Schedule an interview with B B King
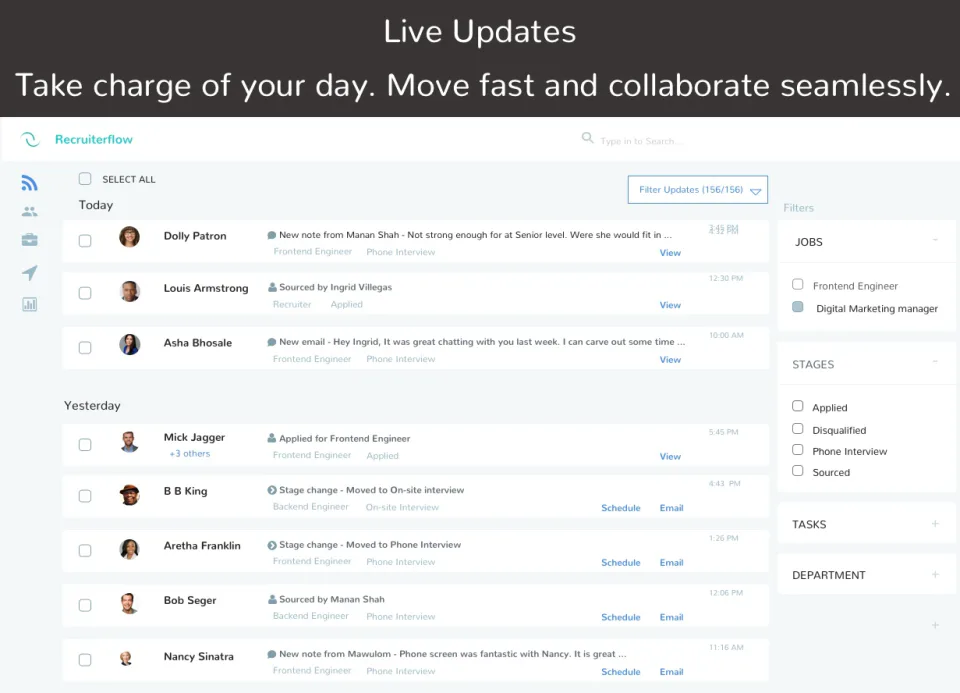960x693 pixels. coord(620,508)
